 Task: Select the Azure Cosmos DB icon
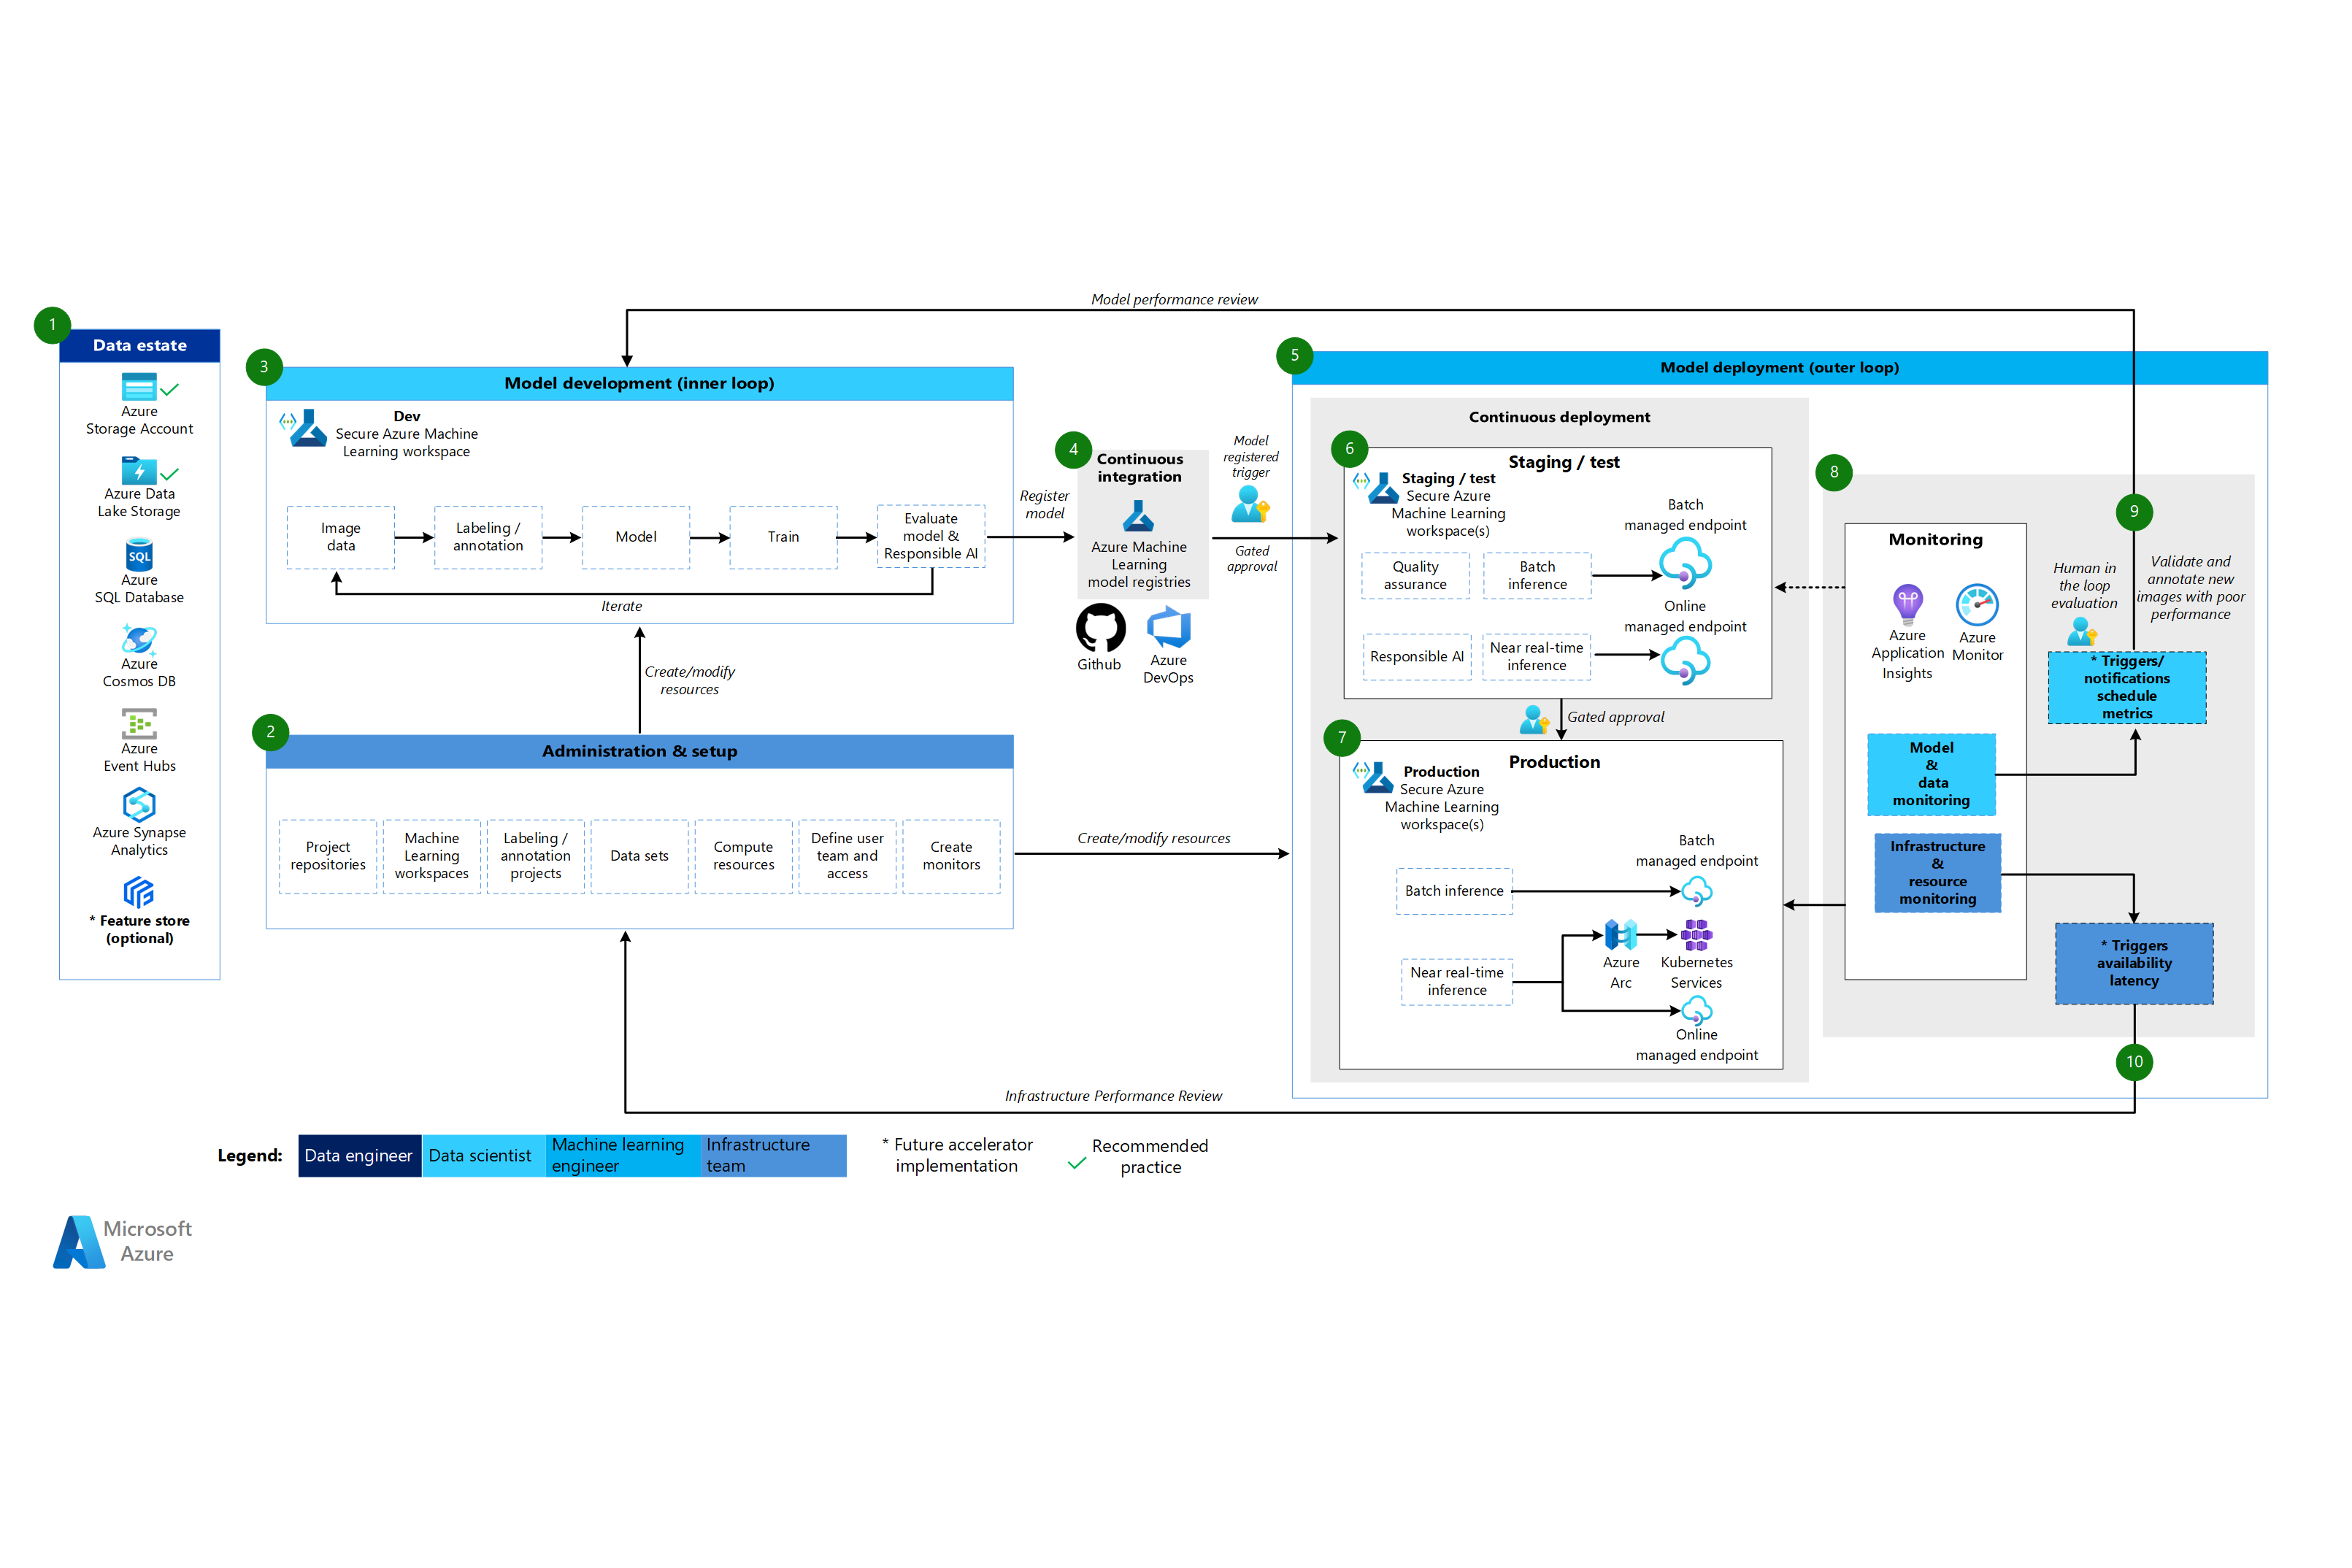pos(139,639)
